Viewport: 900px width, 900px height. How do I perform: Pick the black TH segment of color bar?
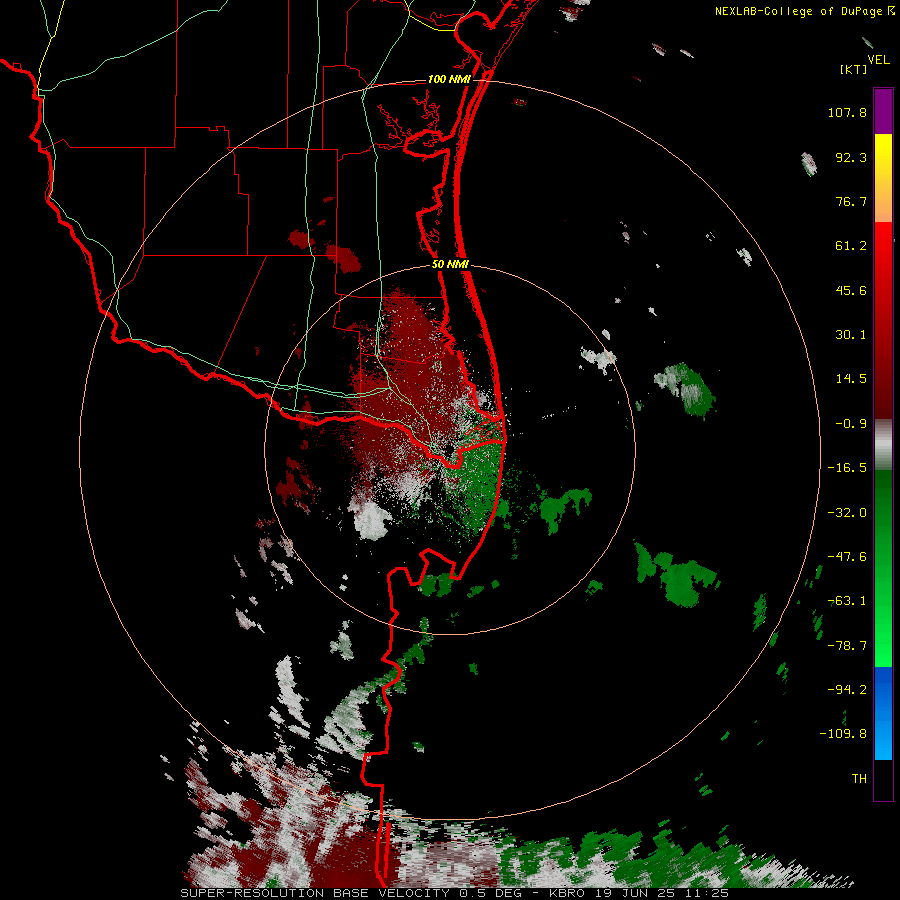pyautogui.click(x=883, y=779)
